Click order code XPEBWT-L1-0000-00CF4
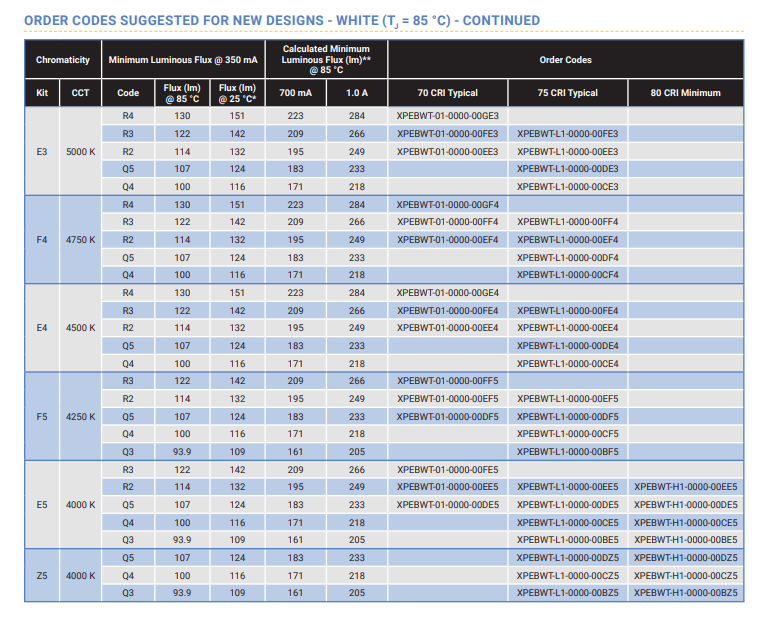This screenshot has height=619, width=774. pos(568,275)
